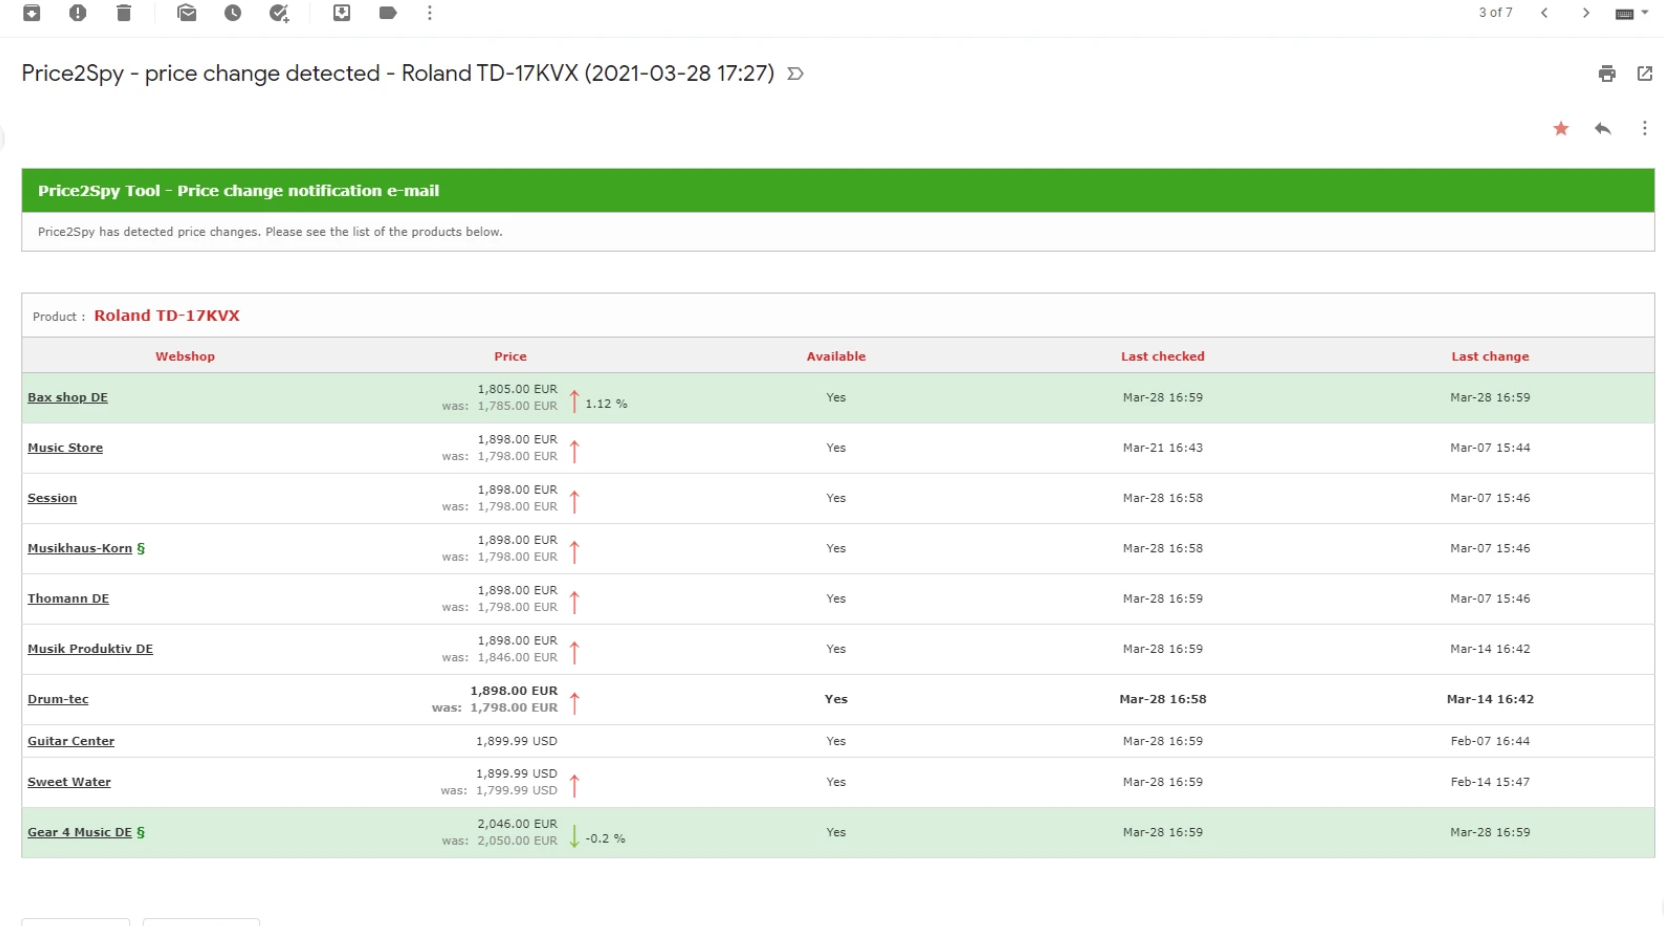The image size is (1664, 926).
Task: Navigate to the newer email
Action: (x=1544, y=14)
